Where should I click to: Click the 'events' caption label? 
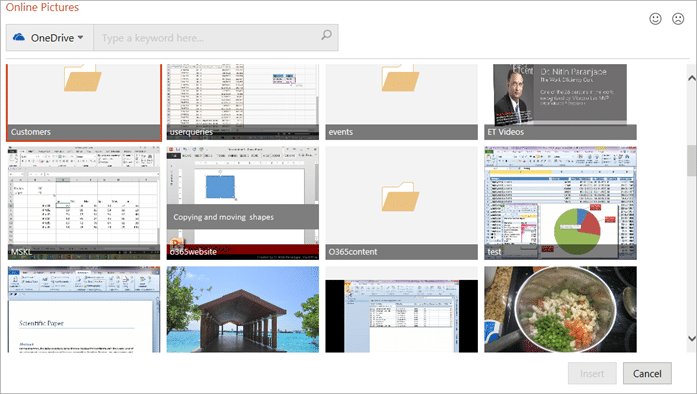(x=340, y=132)
